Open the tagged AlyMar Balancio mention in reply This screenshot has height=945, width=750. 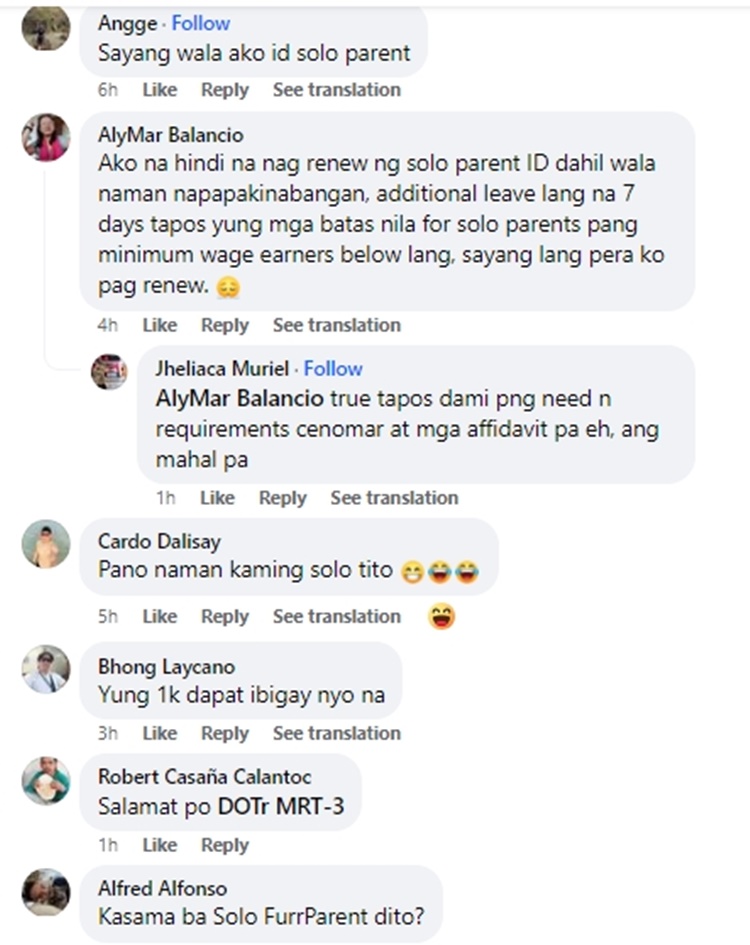(x=239, y=399)
